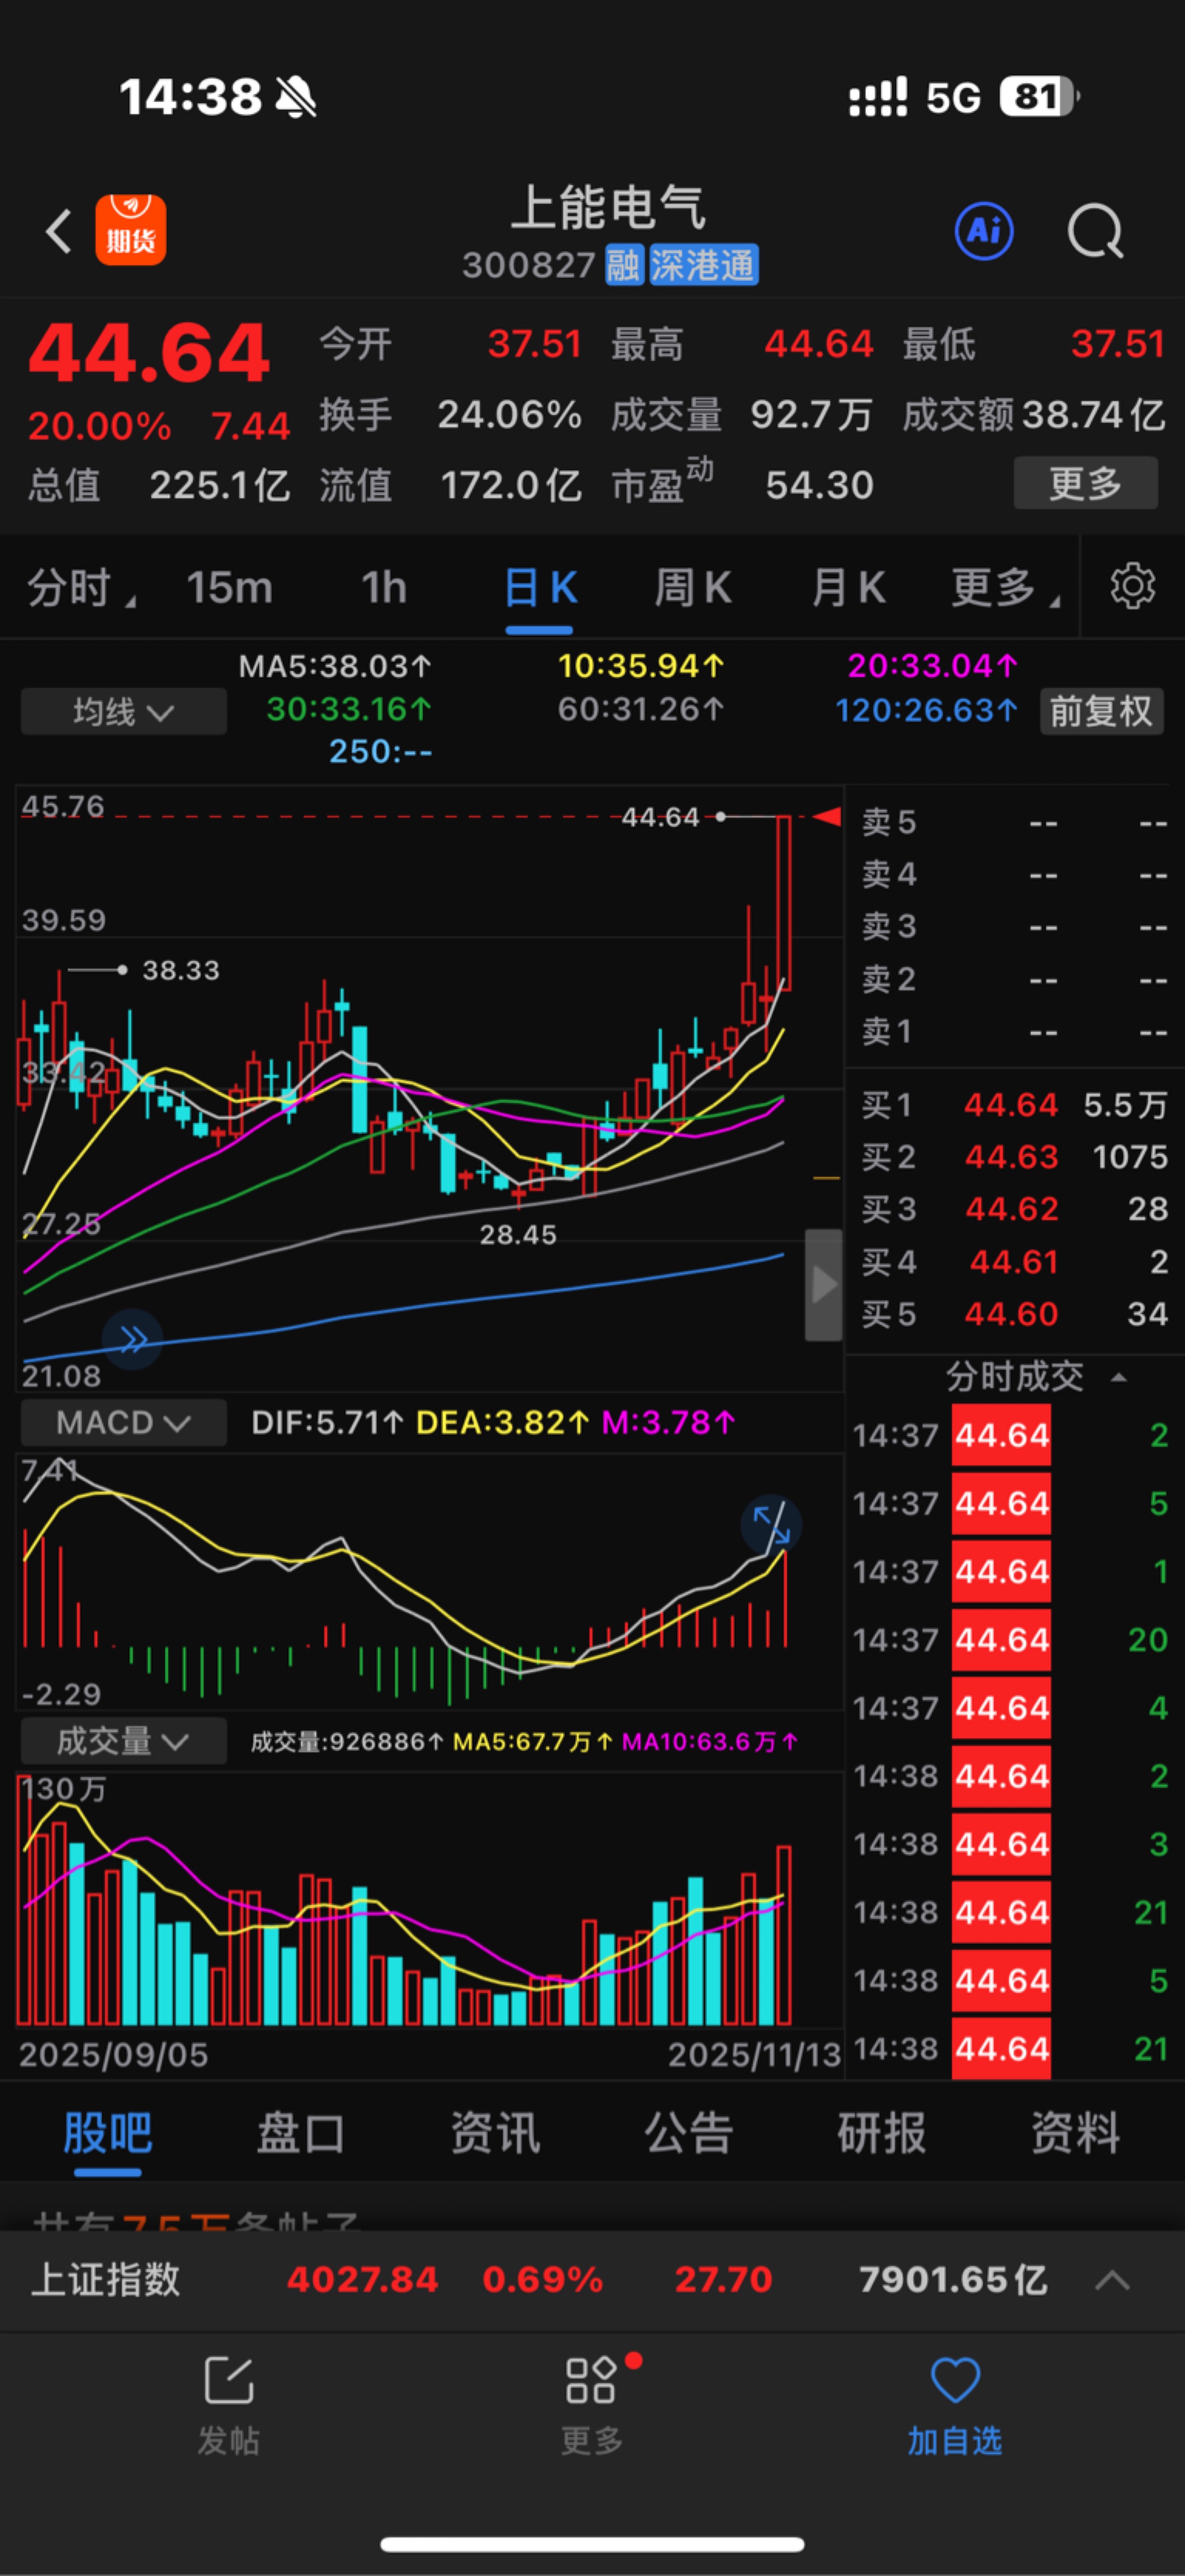This screenshot has height=2576, width=1185.
Task: Open the MACD indicator dropdown
Action: 123,1422
